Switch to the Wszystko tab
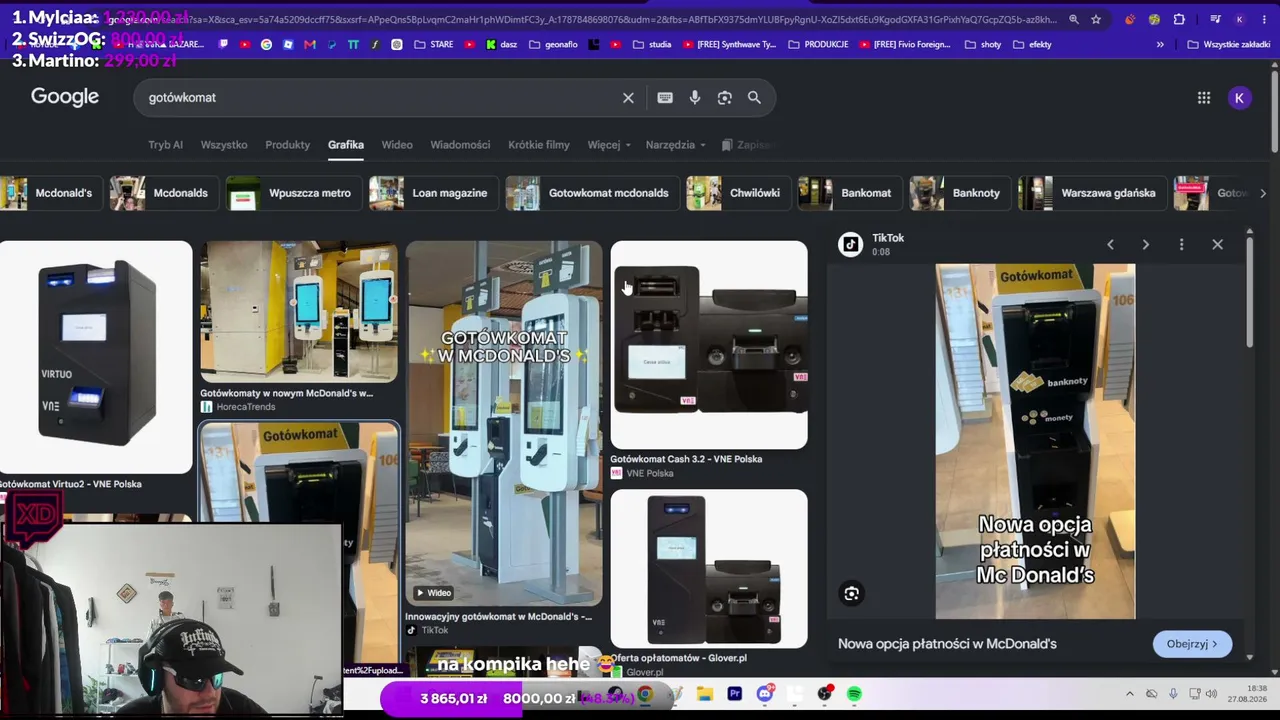Screen dimensions: 1280x720 (224, 145)
